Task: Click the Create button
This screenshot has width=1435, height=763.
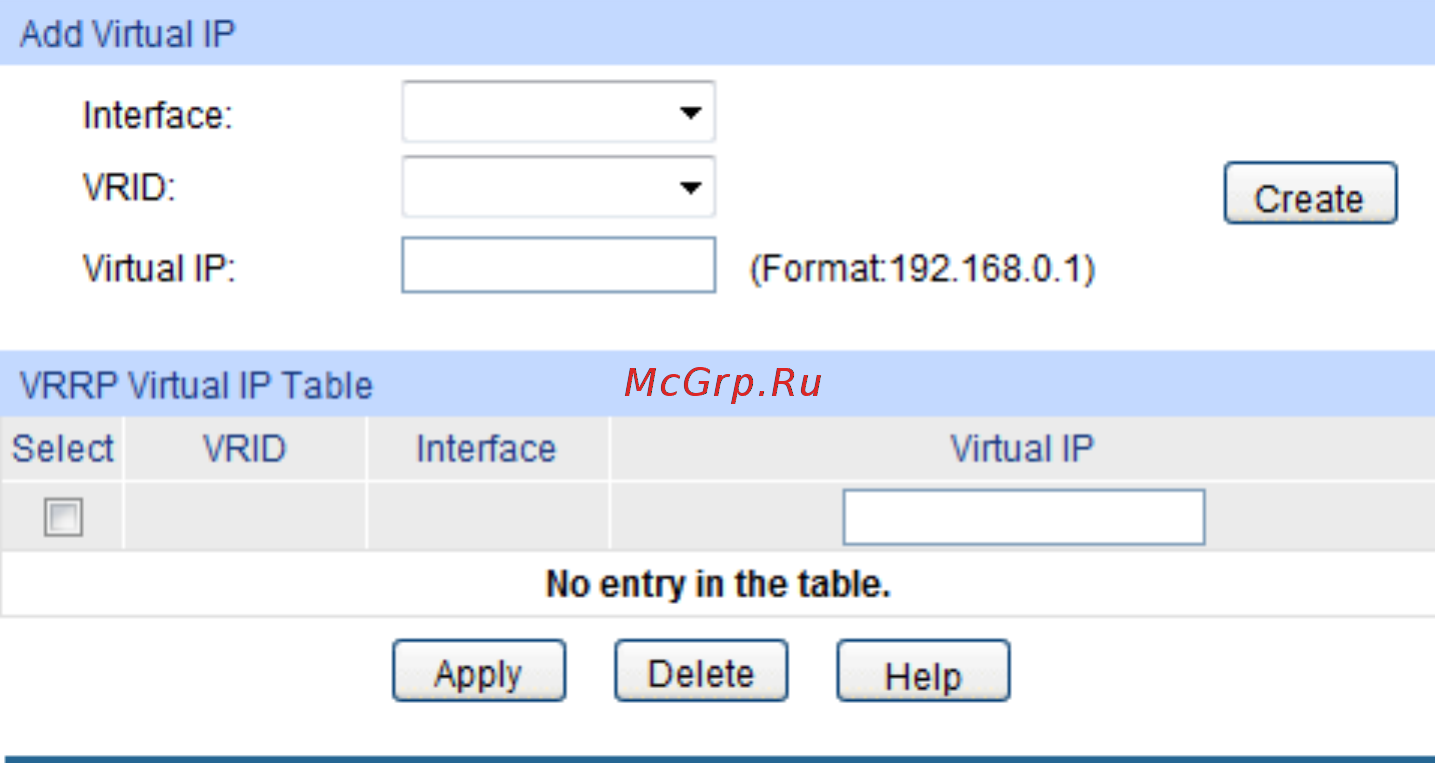Action: (x=1310, y=193)
